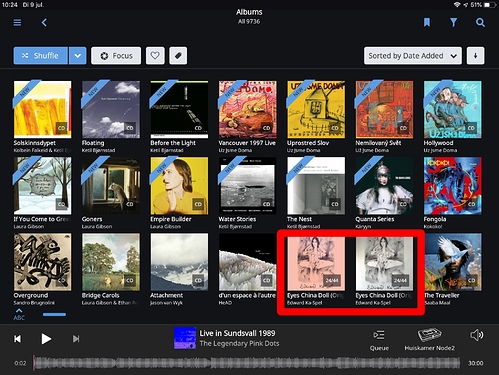Toggle the heart favorites filter
Image resolution: width=499 pixels, height=375 pixels.
click(x=155, y=56)
